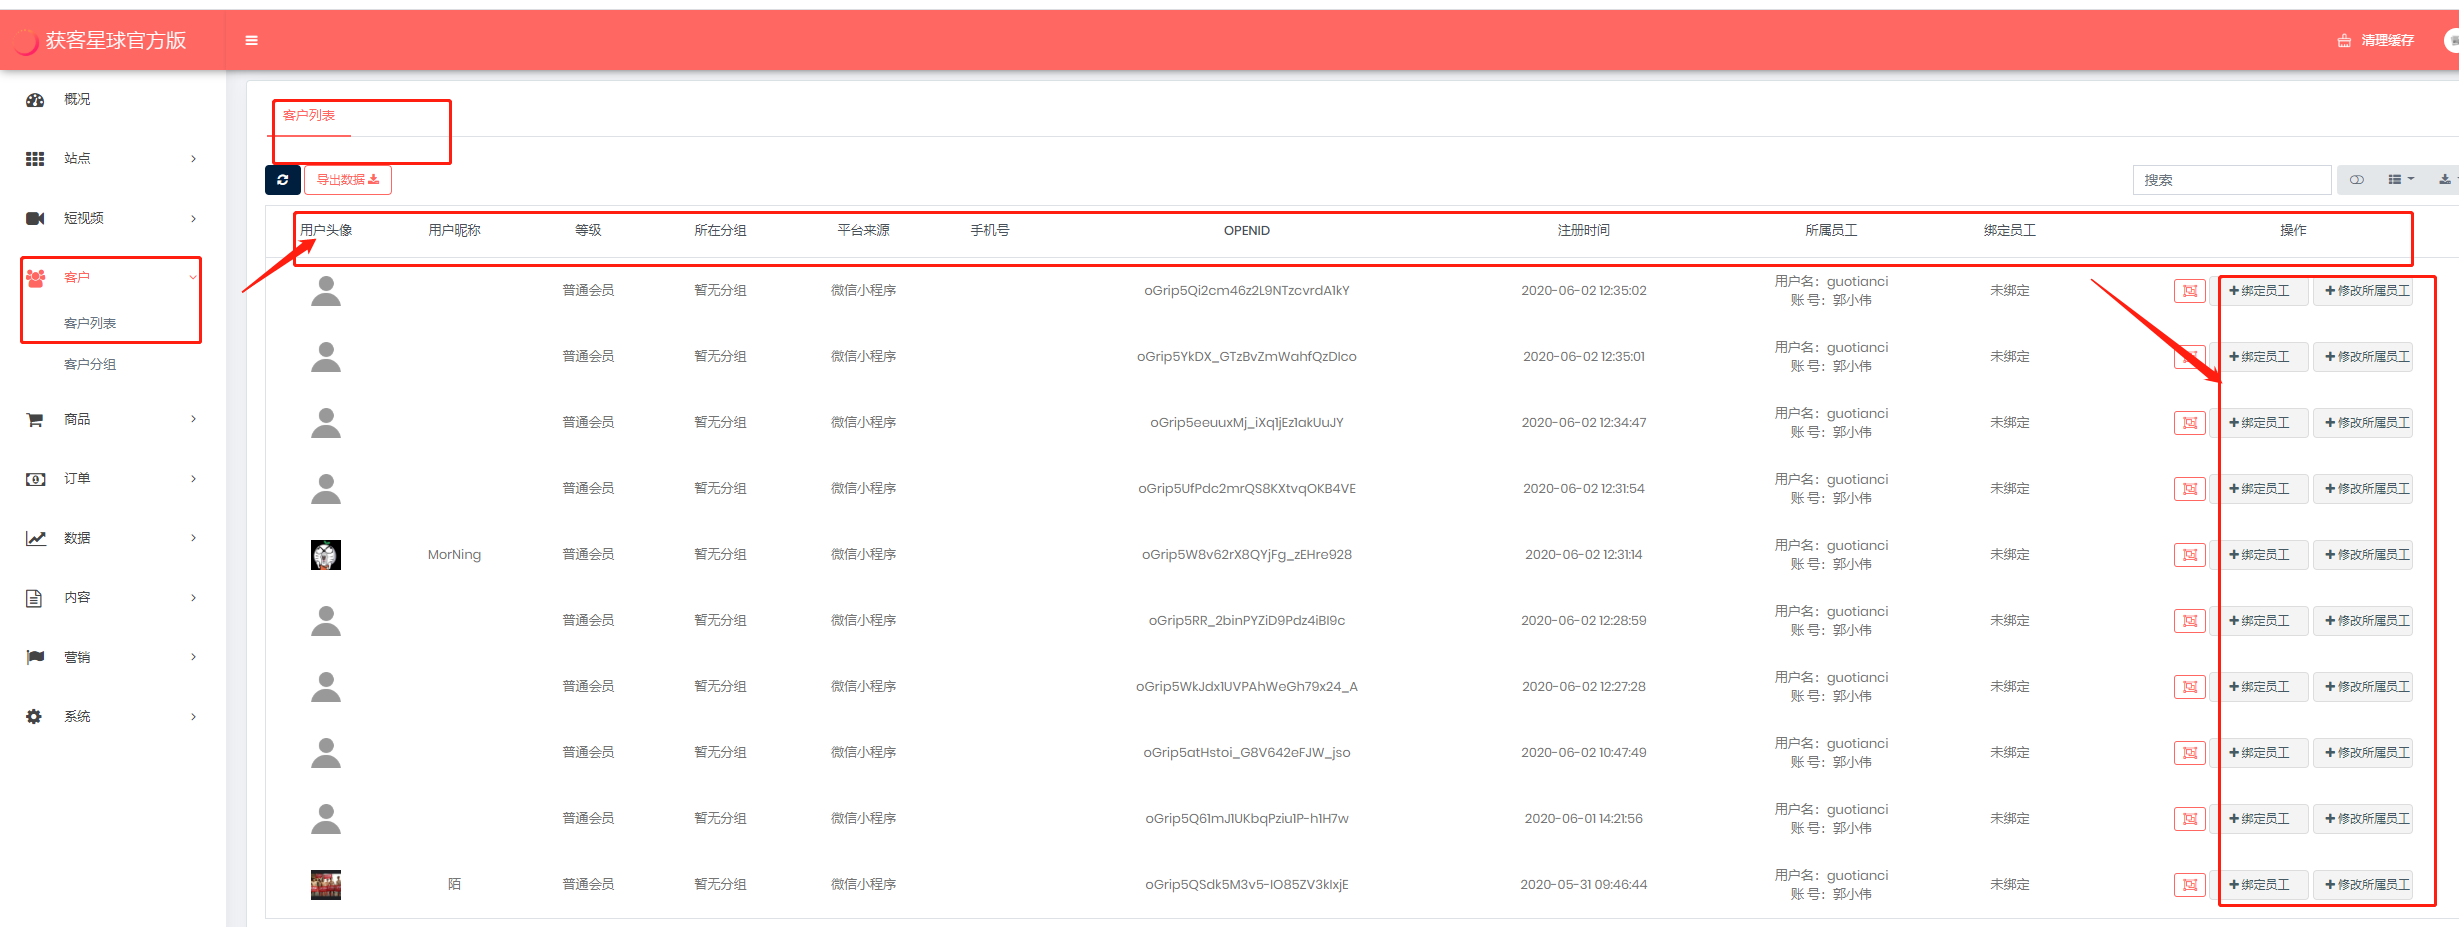Click 绑定员工 for the 12:35:02 row
The width and height of the screenshot is (2459, 927).
[2259, 291]
